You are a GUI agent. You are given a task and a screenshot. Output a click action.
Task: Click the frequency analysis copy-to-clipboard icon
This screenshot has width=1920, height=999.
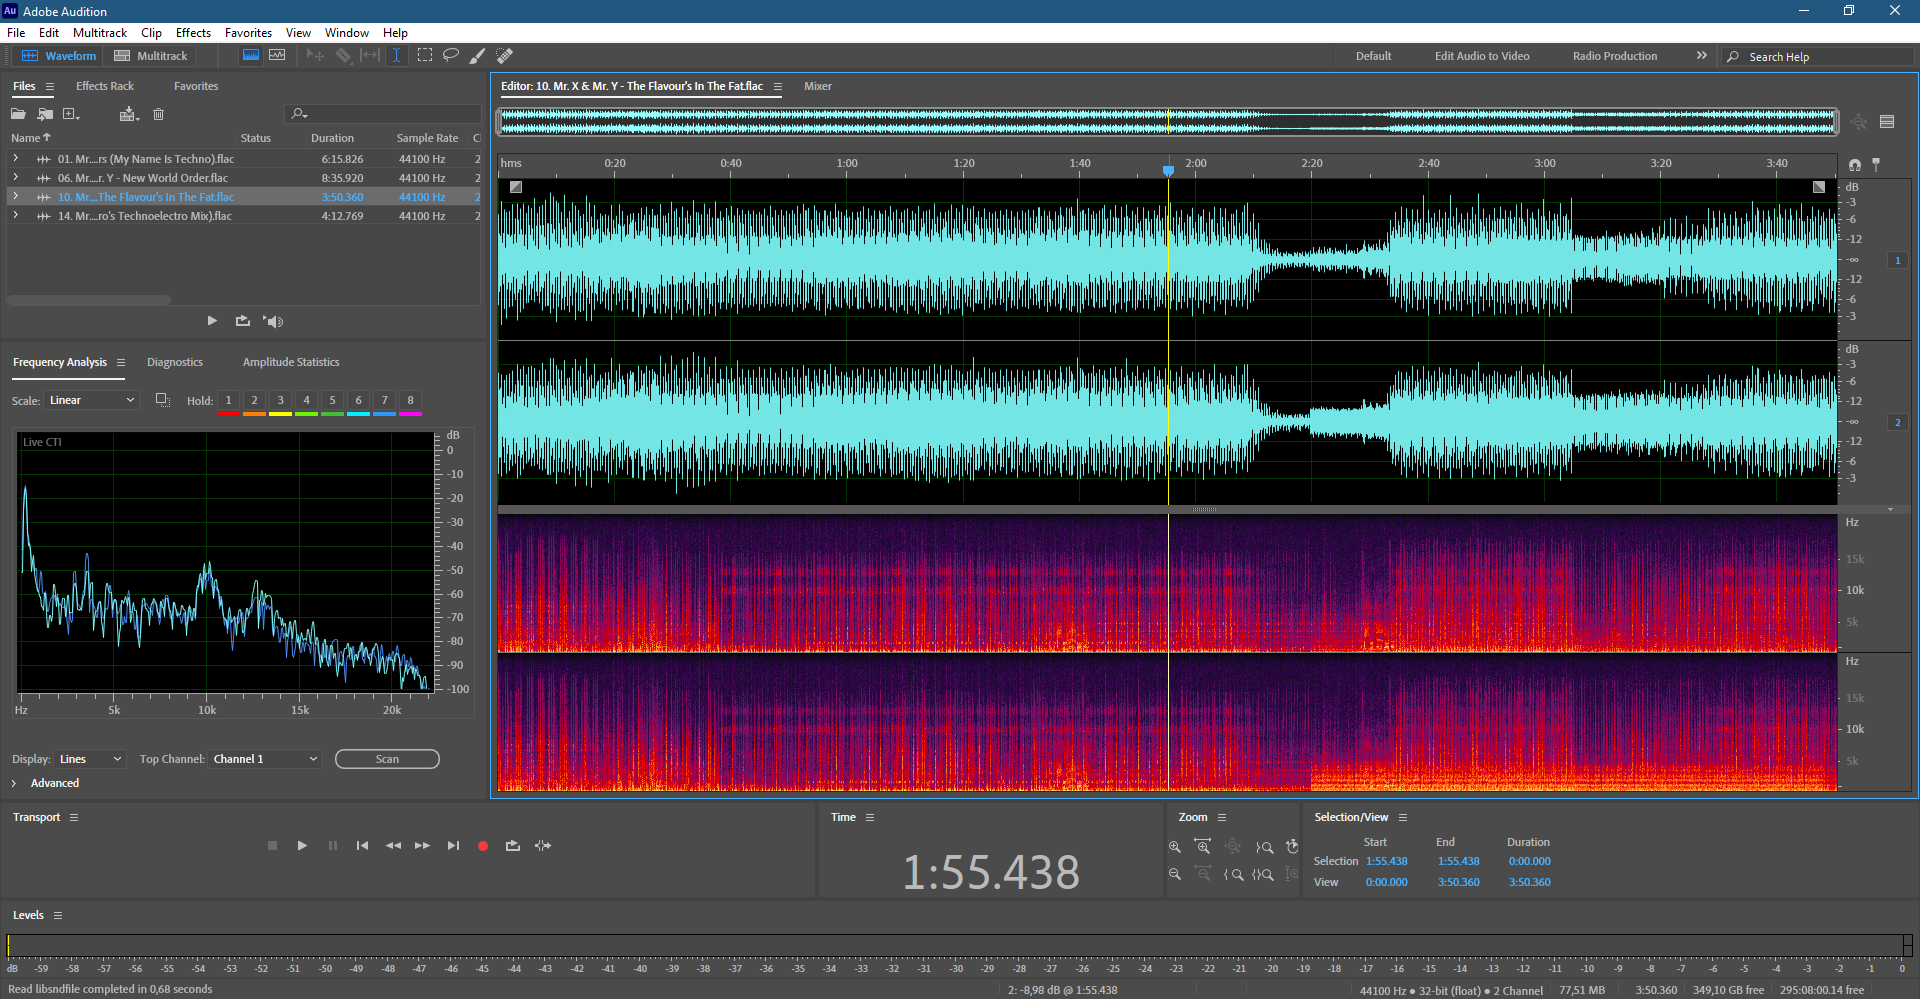tap(162, 400)
